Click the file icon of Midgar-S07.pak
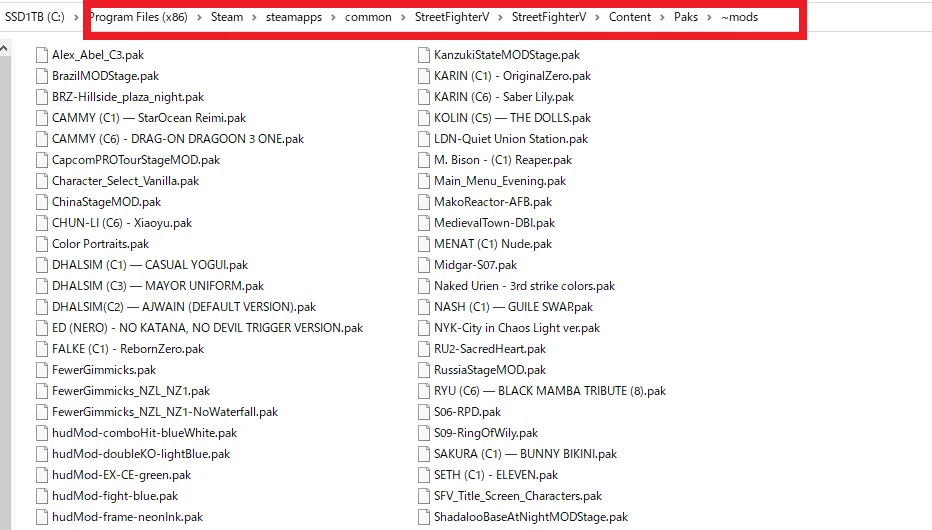 tap(424, 265)
